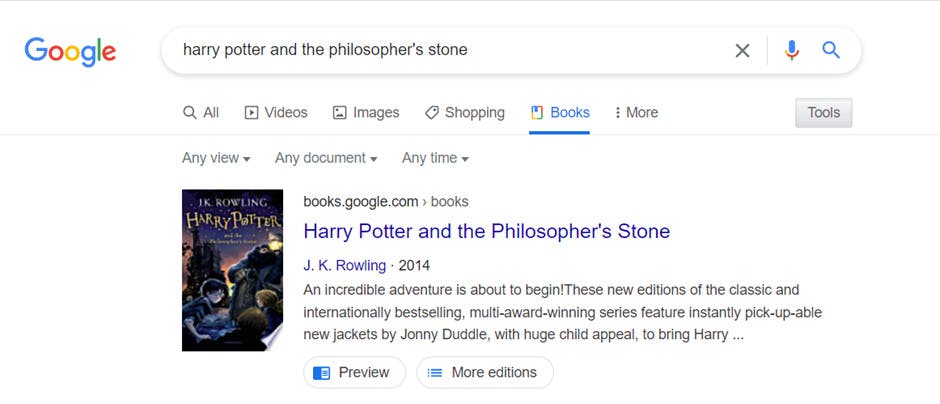Open the Shopping results tab
The width and height of the screenshot is (940, 404).
tap(464, 113)
